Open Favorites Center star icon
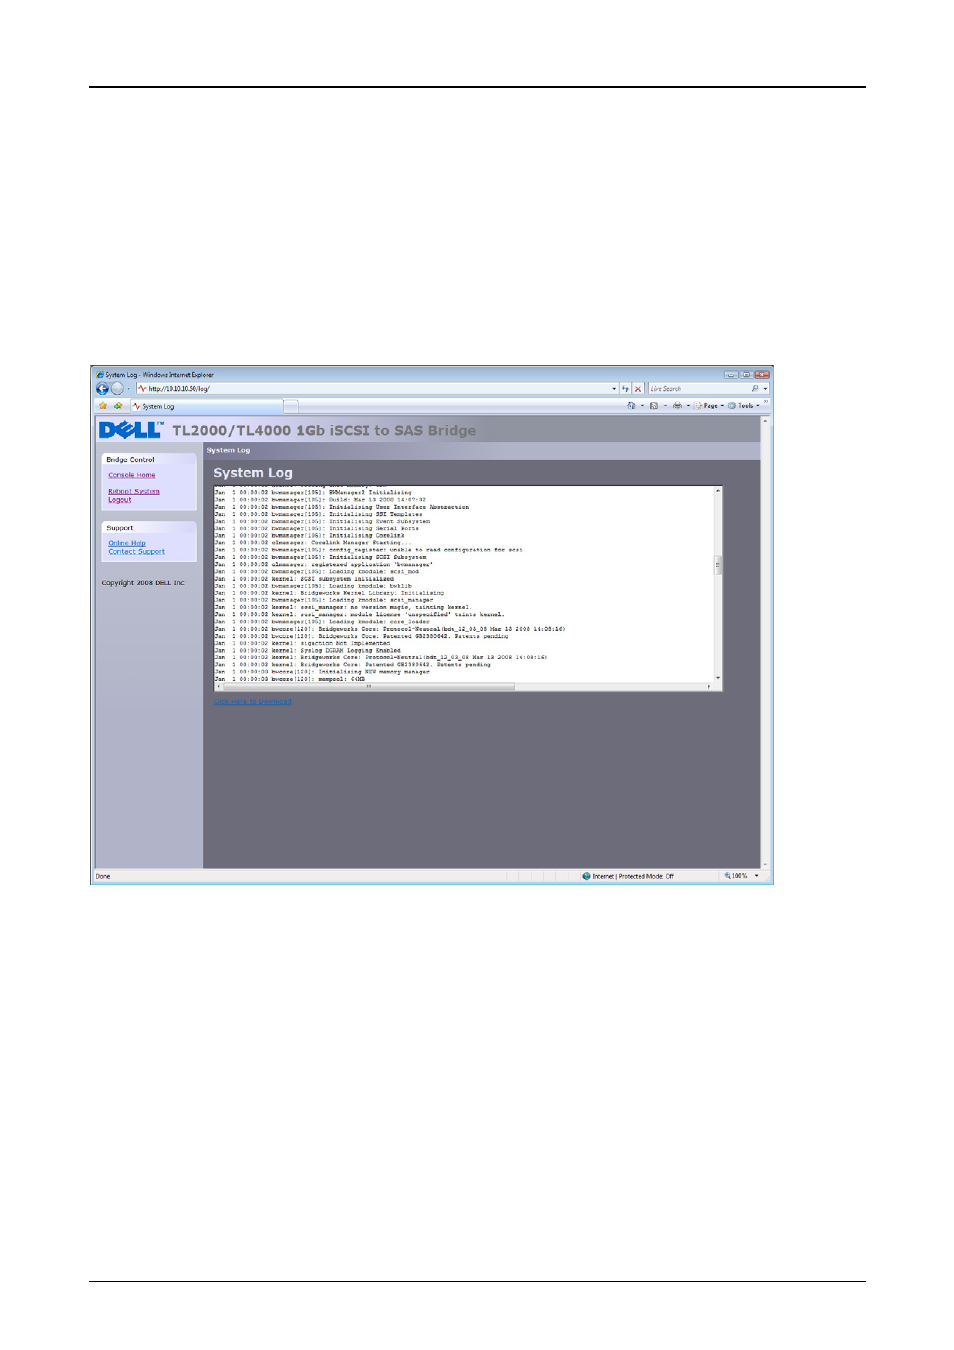This screenshot has height=1350, width=954. [103, 406]
